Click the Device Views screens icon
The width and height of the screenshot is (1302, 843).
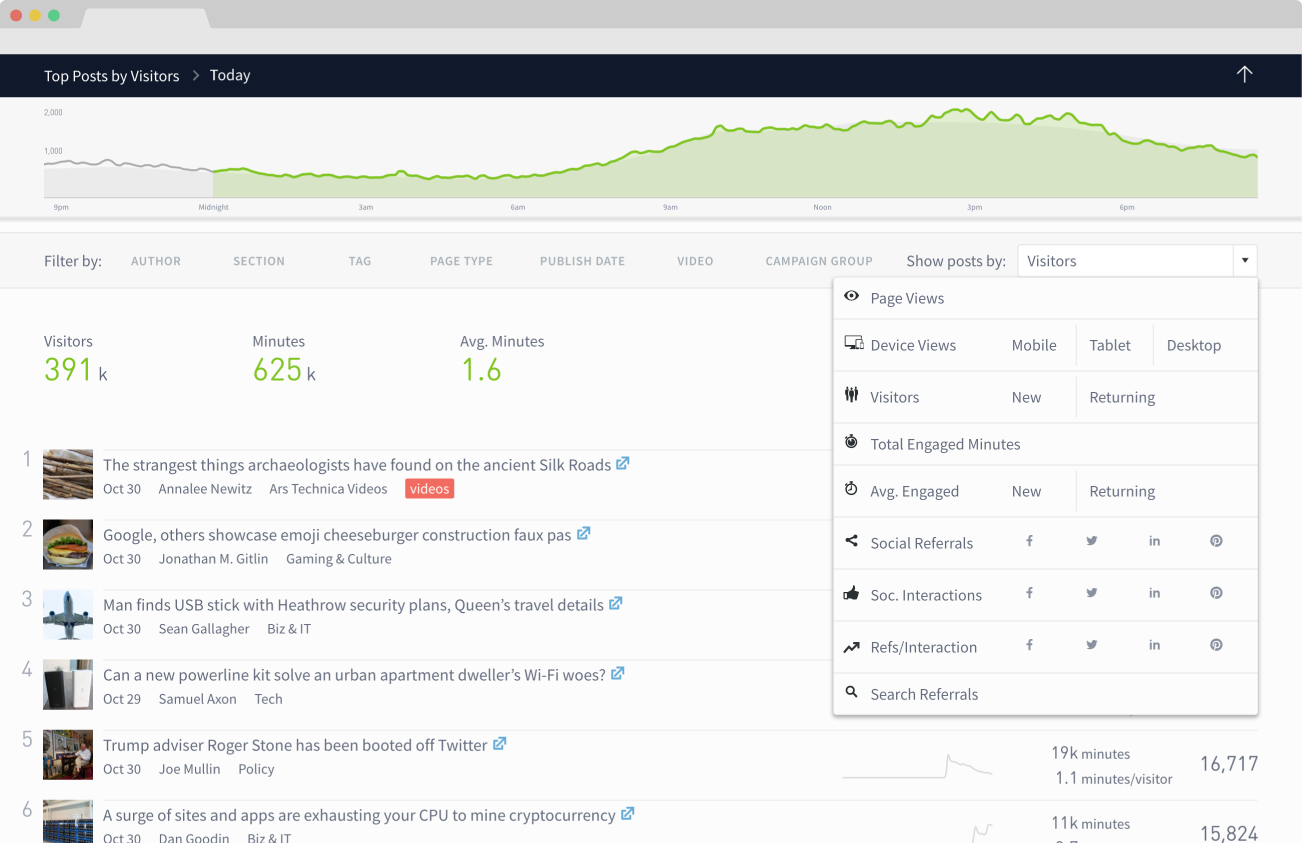(854, 342)
